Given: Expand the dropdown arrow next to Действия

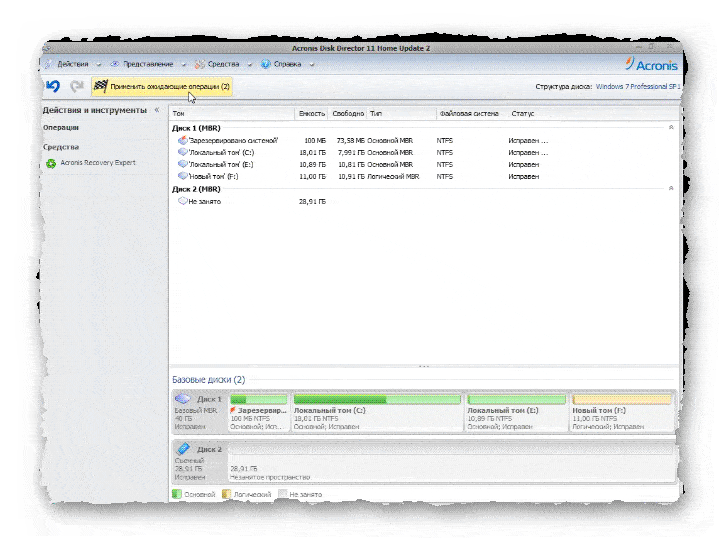Looking at the screenshot, I should [98, 65].
